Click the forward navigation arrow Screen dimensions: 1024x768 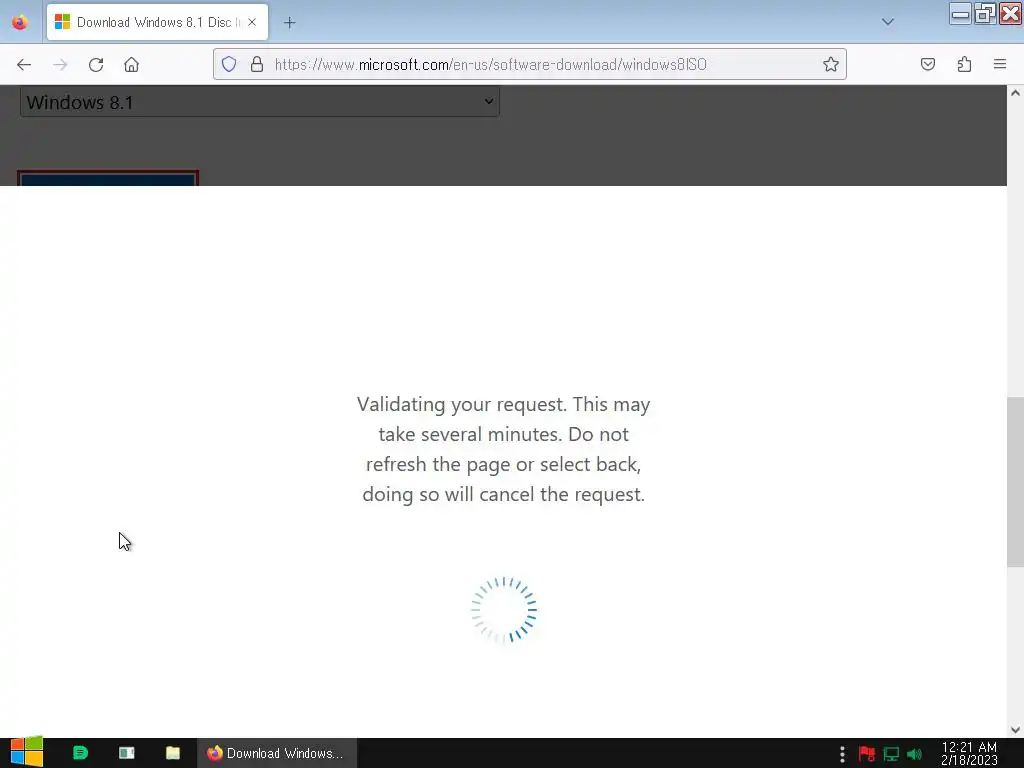[60, 65]
